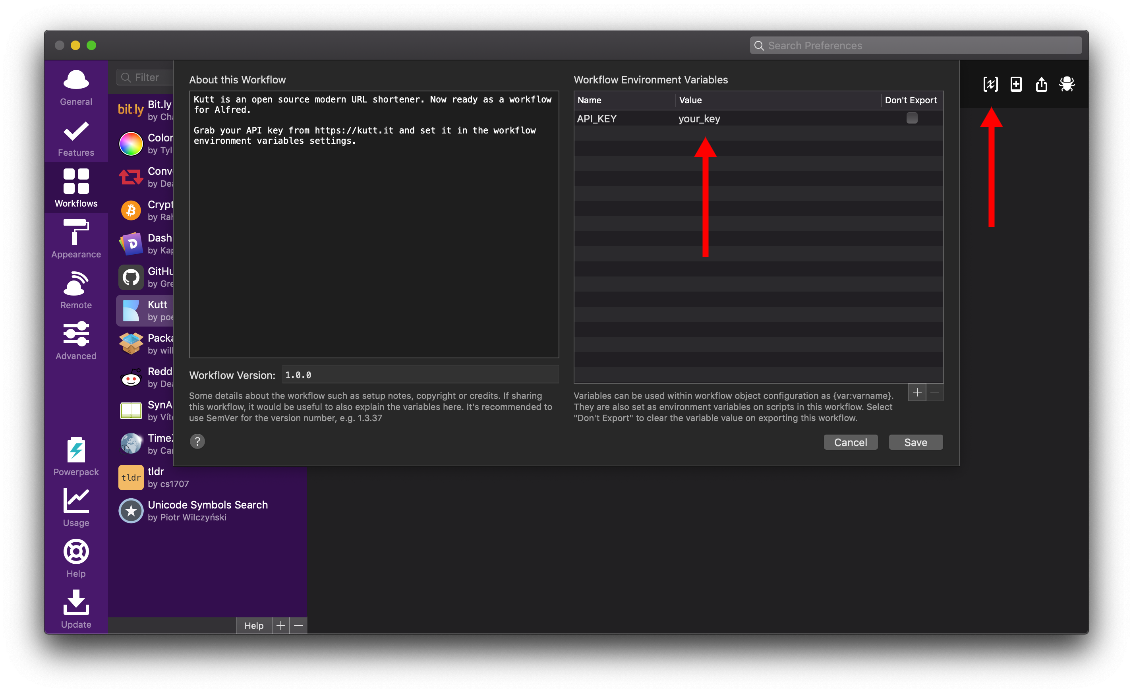The height and width of the screenshot is (693, 1133).
Task: Open the Features section
Action: tap(76, 139)
